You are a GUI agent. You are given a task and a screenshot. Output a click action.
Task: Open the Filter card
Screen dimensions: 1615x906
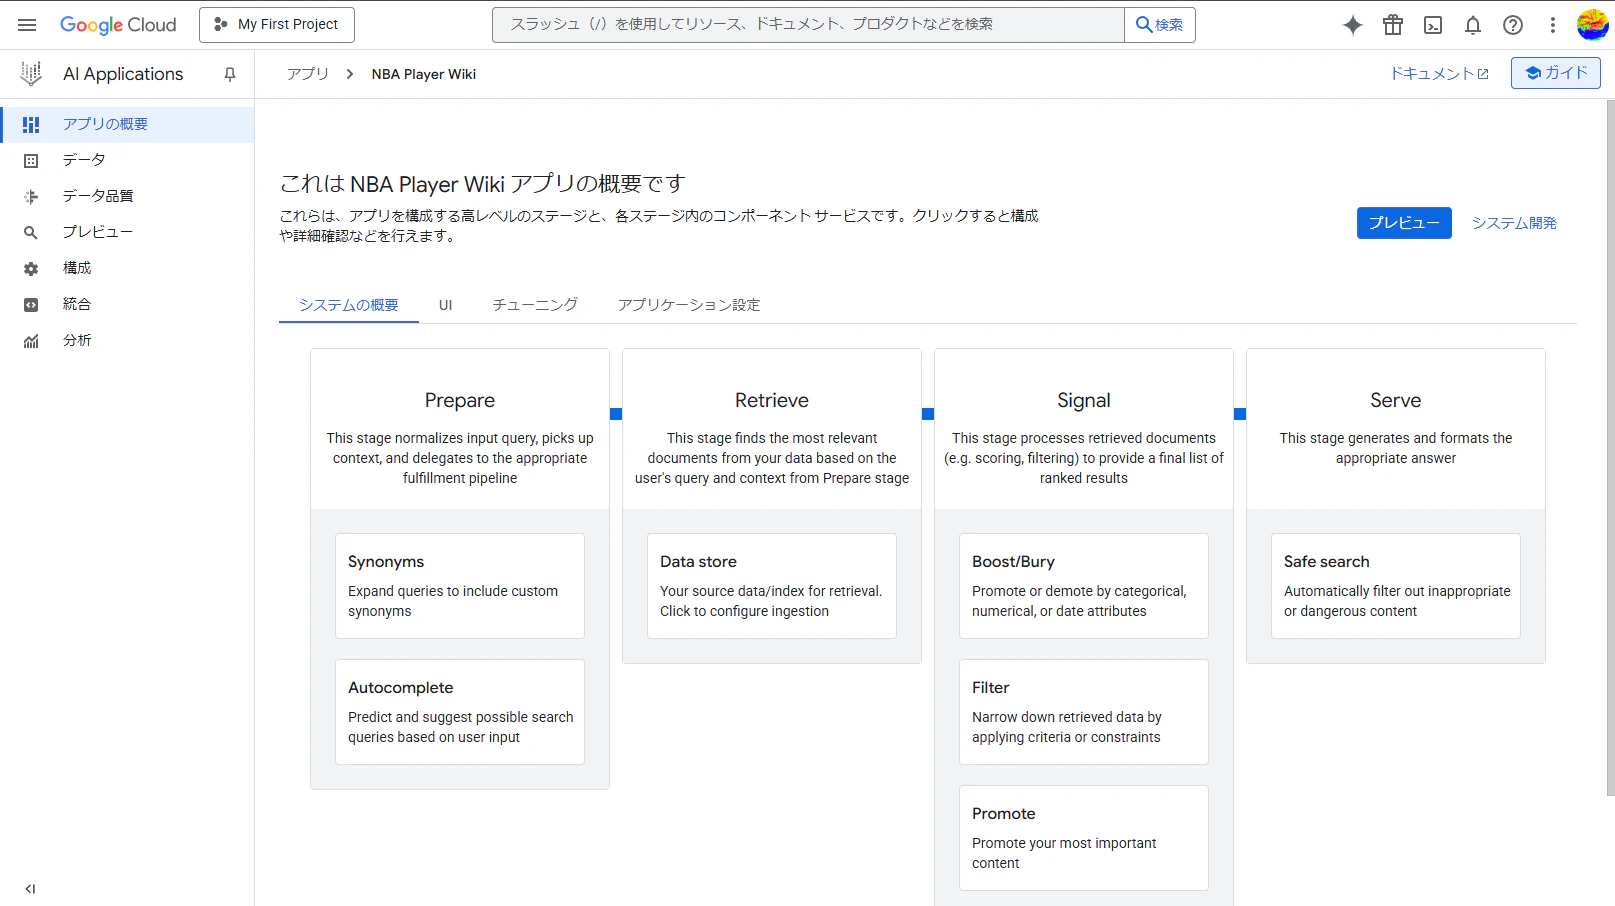pos(1084,712)
